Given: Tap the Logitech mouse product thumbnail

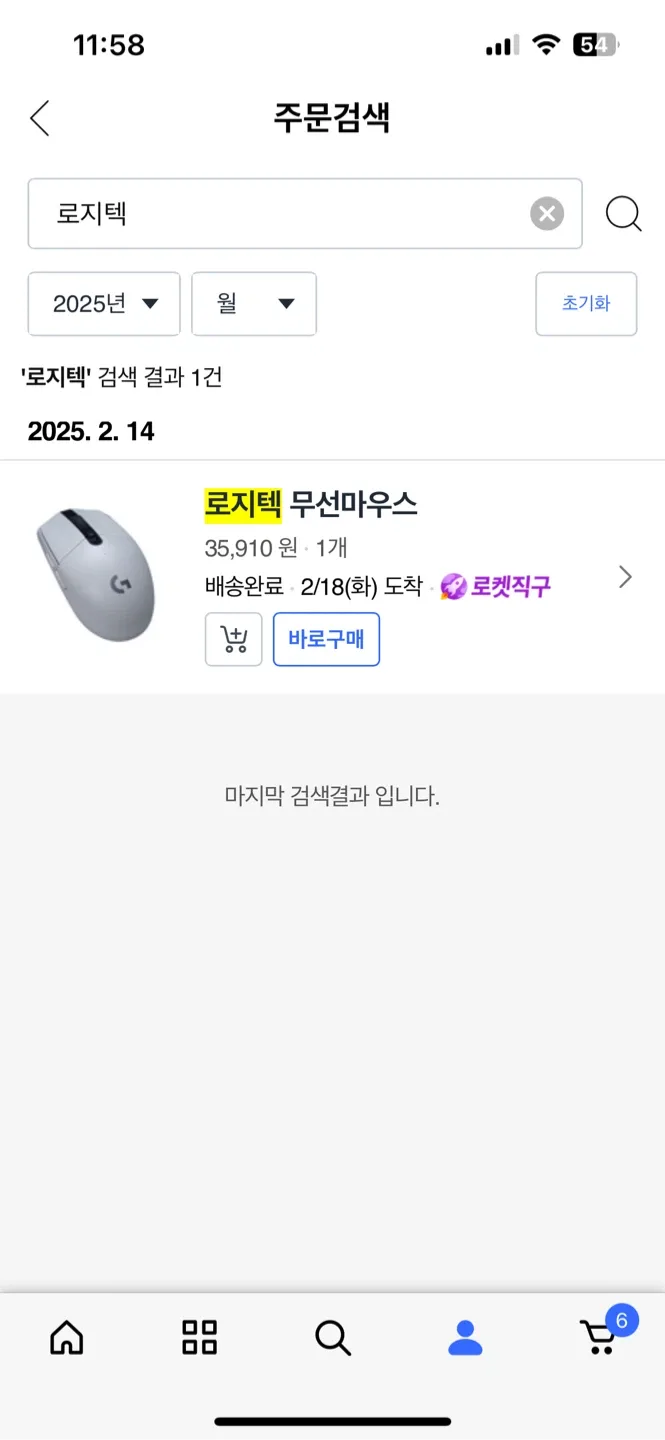Looking at the screenshot, I should click(96, 574).
